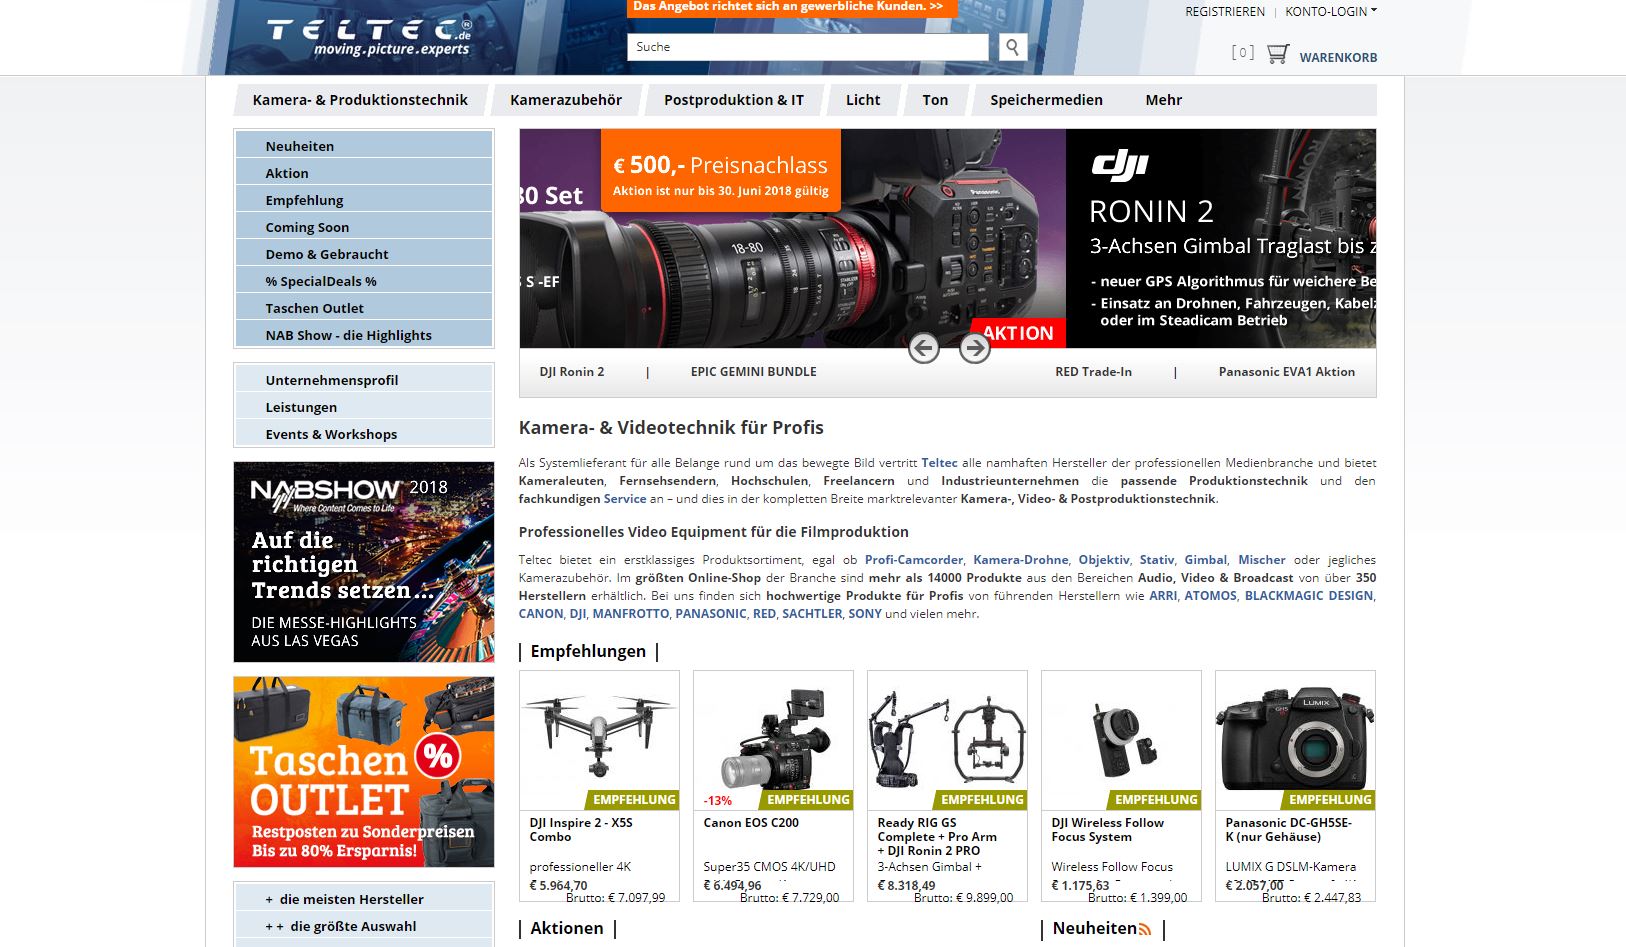Open the shopping cart icon
This screenshot has height=947, width=1626.
point(1277,55)
